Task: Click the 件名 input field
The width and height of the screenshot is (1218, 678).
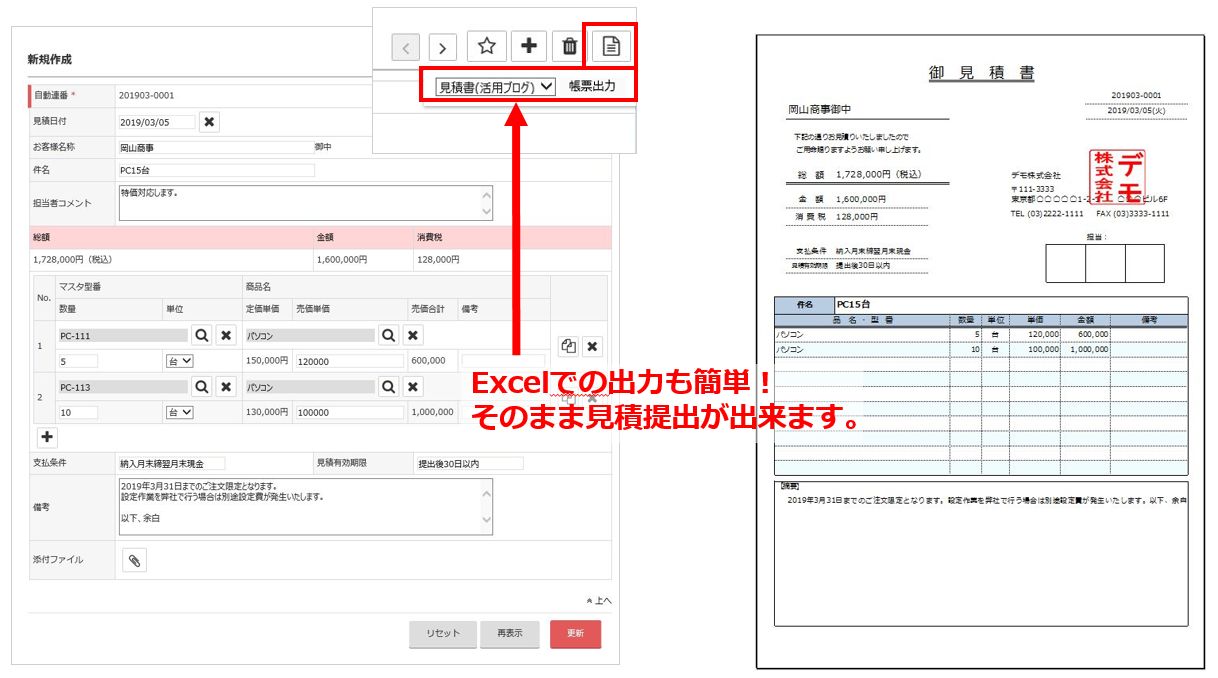Action: (216, 171)
